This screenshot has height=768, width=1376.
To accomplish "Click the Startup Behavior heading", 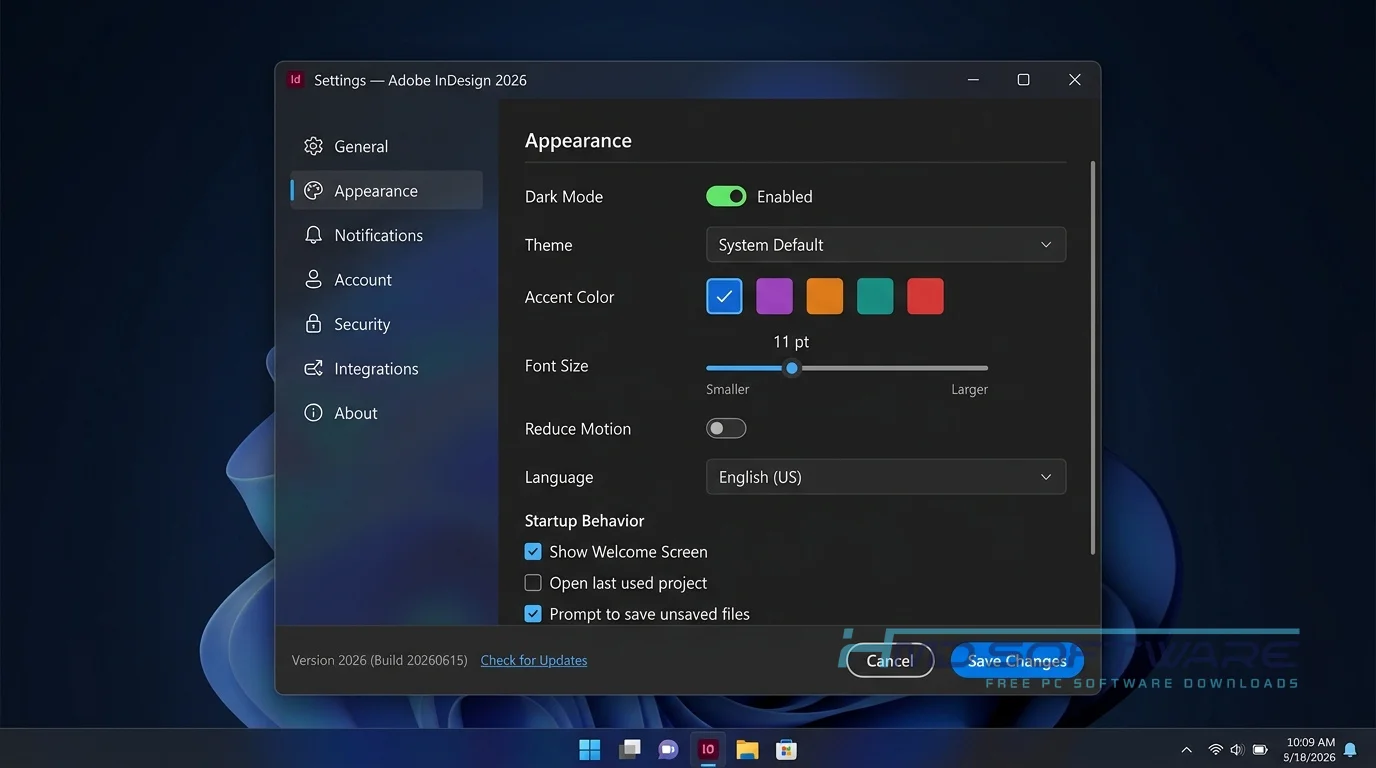I will pyautogui.click(x=584, y=521).
